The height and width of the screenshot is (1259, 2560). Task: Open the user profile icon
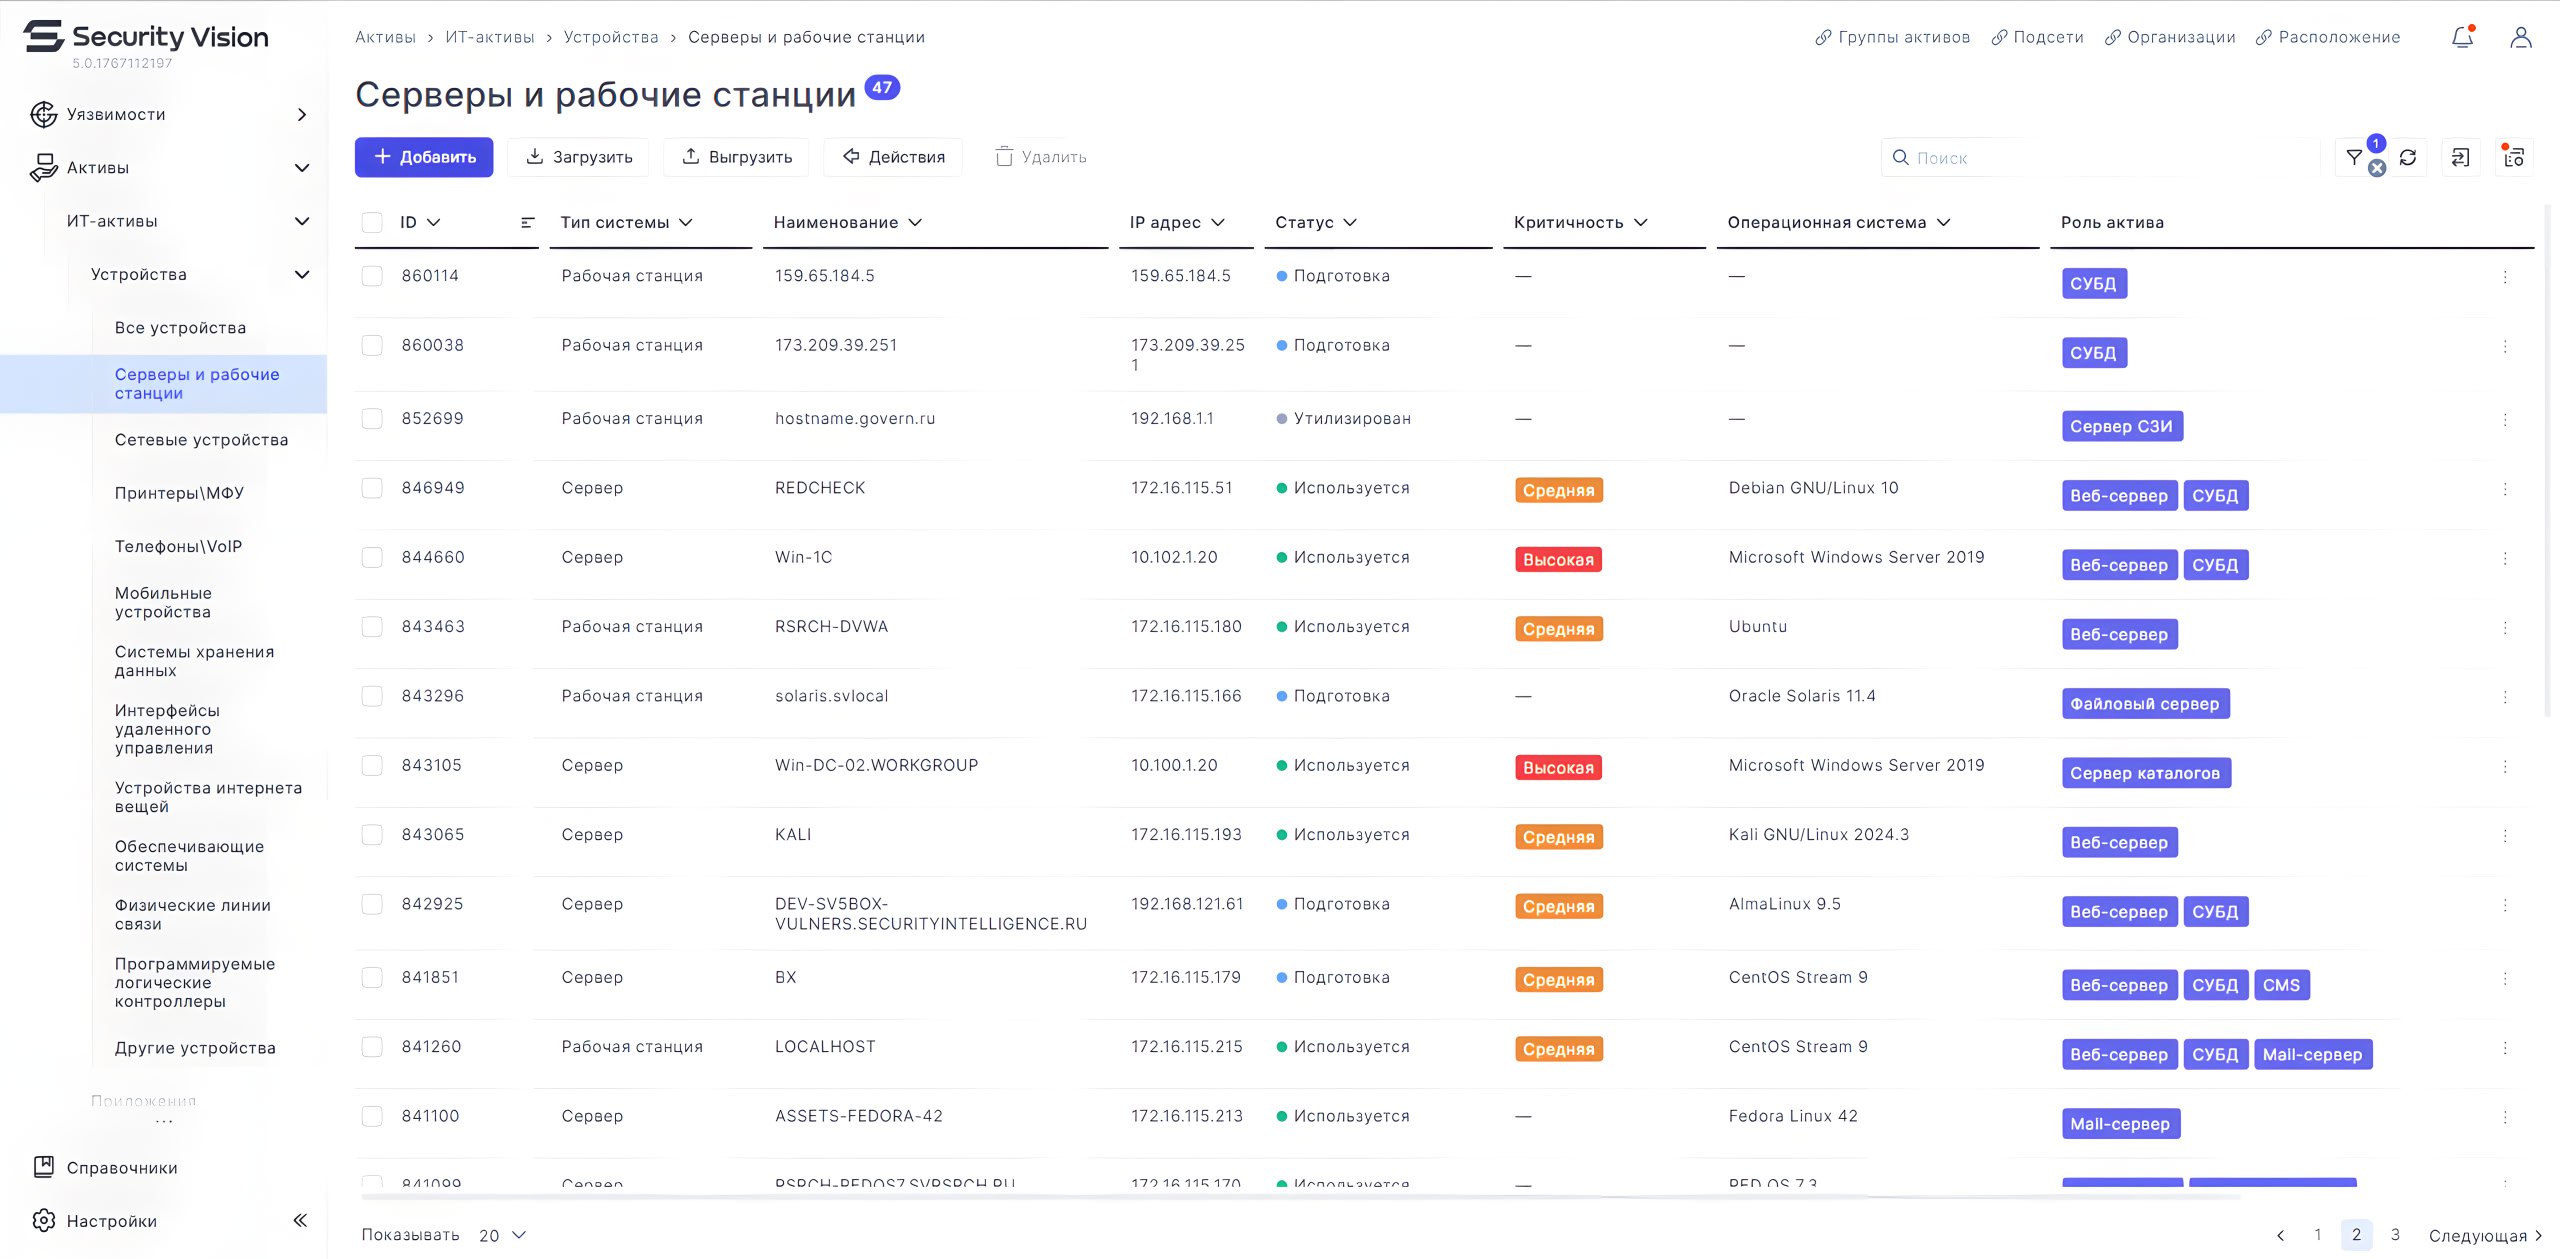pyautogui.click(x=2520, y=37)
